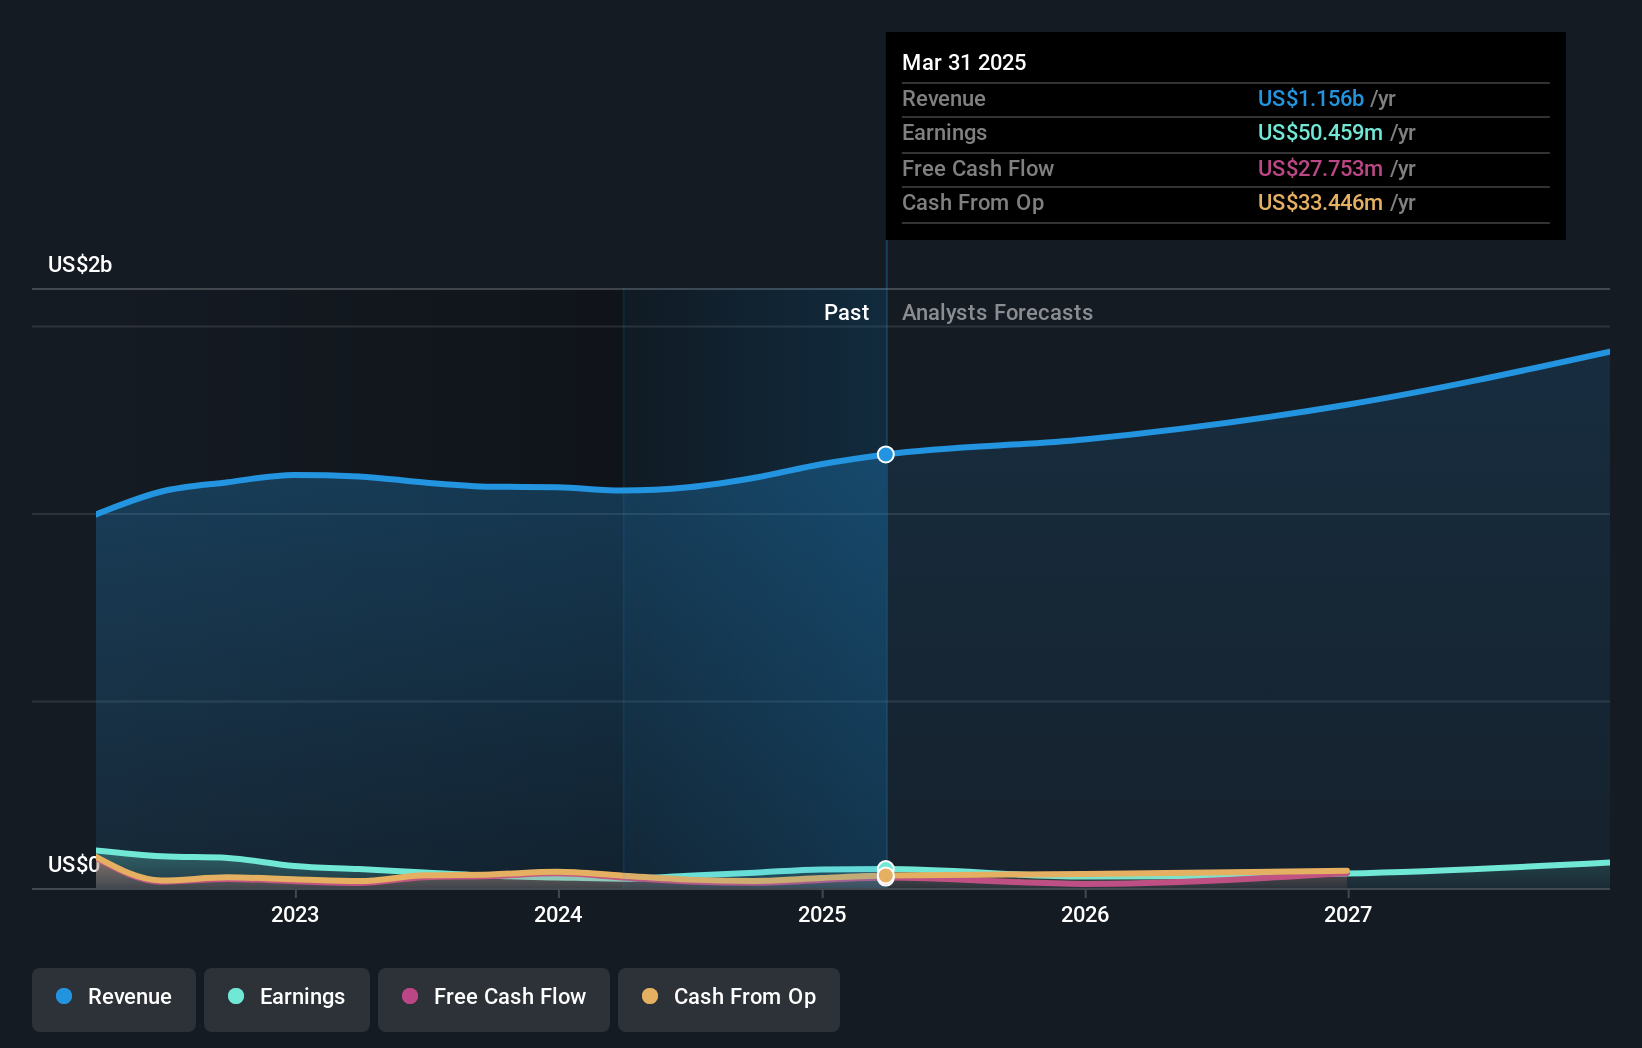The width and height of the screenshot is (1642, 1048).
Task: Toggle the Revenue legend button
Action: tap(114, 999)
